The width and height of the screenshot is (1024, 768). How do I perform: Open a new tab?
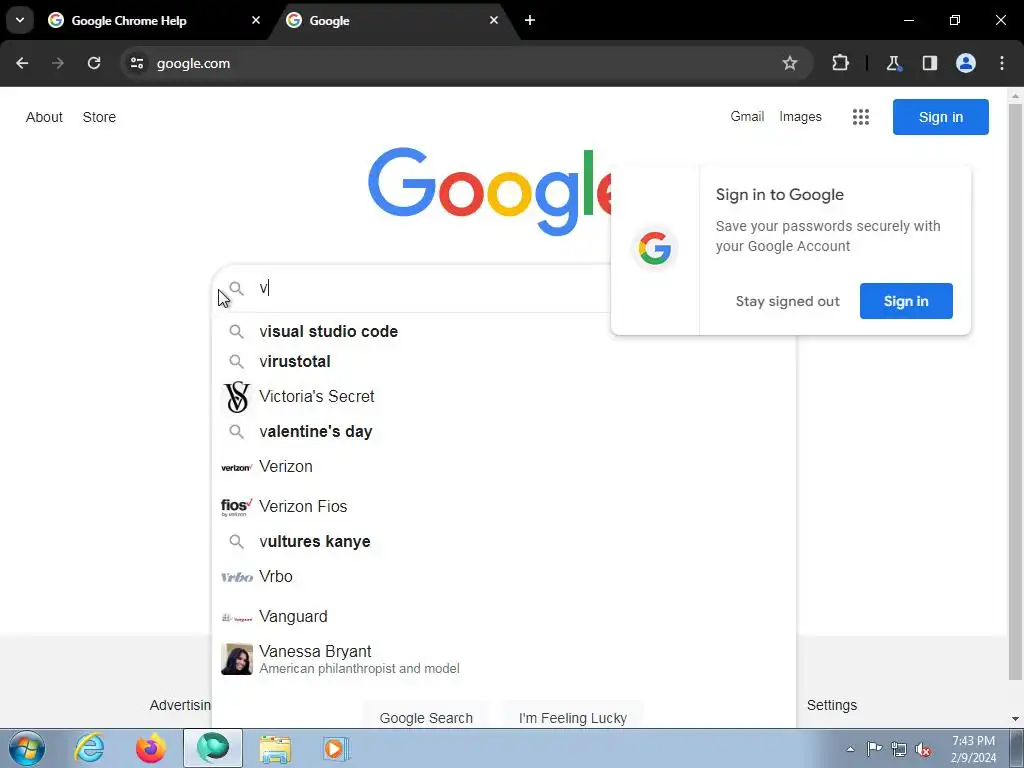(x=530, y=20)
